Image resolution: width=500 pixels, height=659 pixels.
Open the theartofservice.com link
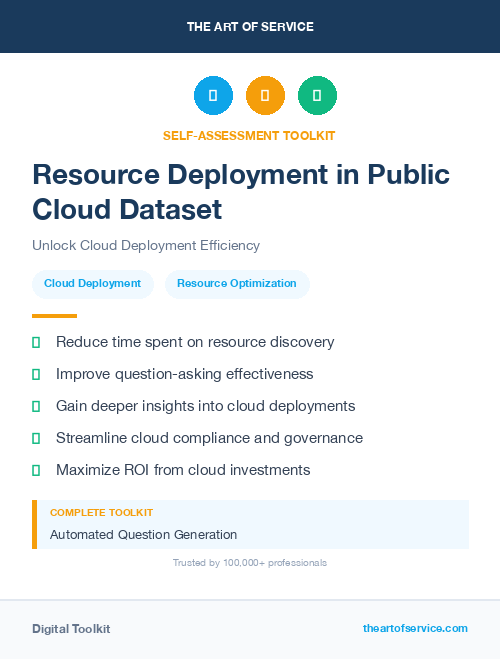(x=415, y=628)
